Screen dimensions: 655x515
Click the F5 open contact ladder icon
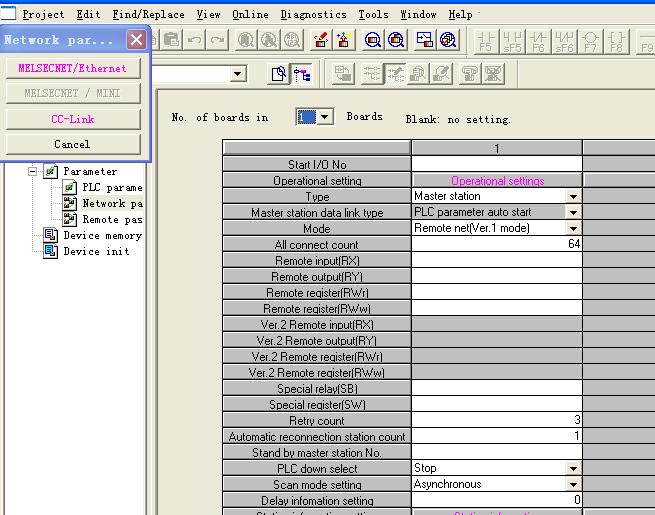coord(487,40)
